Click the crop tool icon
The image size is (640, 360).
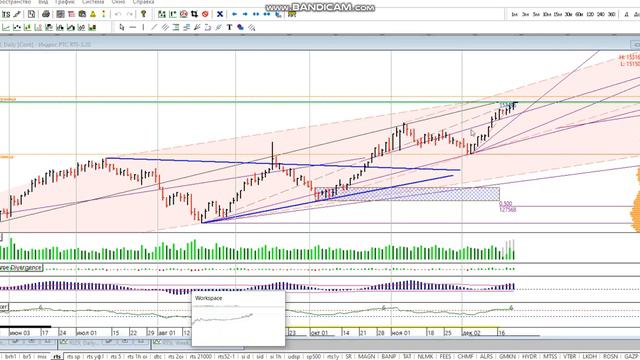coord(194,14)
